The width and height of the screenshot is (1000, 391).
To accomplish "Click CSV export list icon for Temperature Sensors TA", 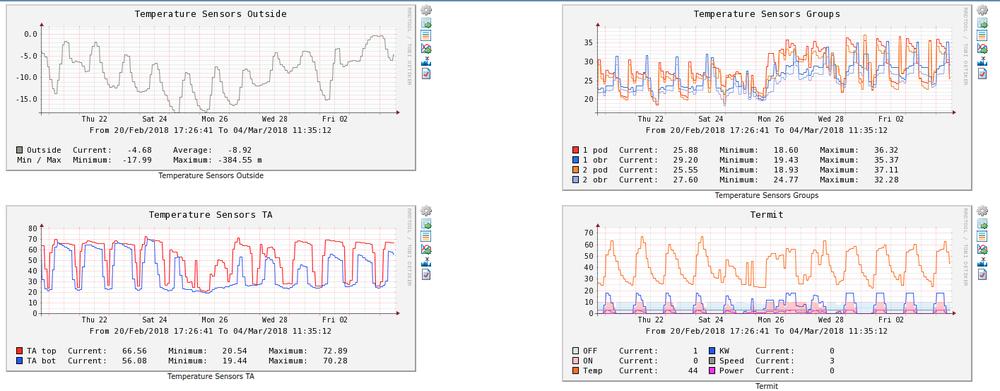I will coord(427,237).
